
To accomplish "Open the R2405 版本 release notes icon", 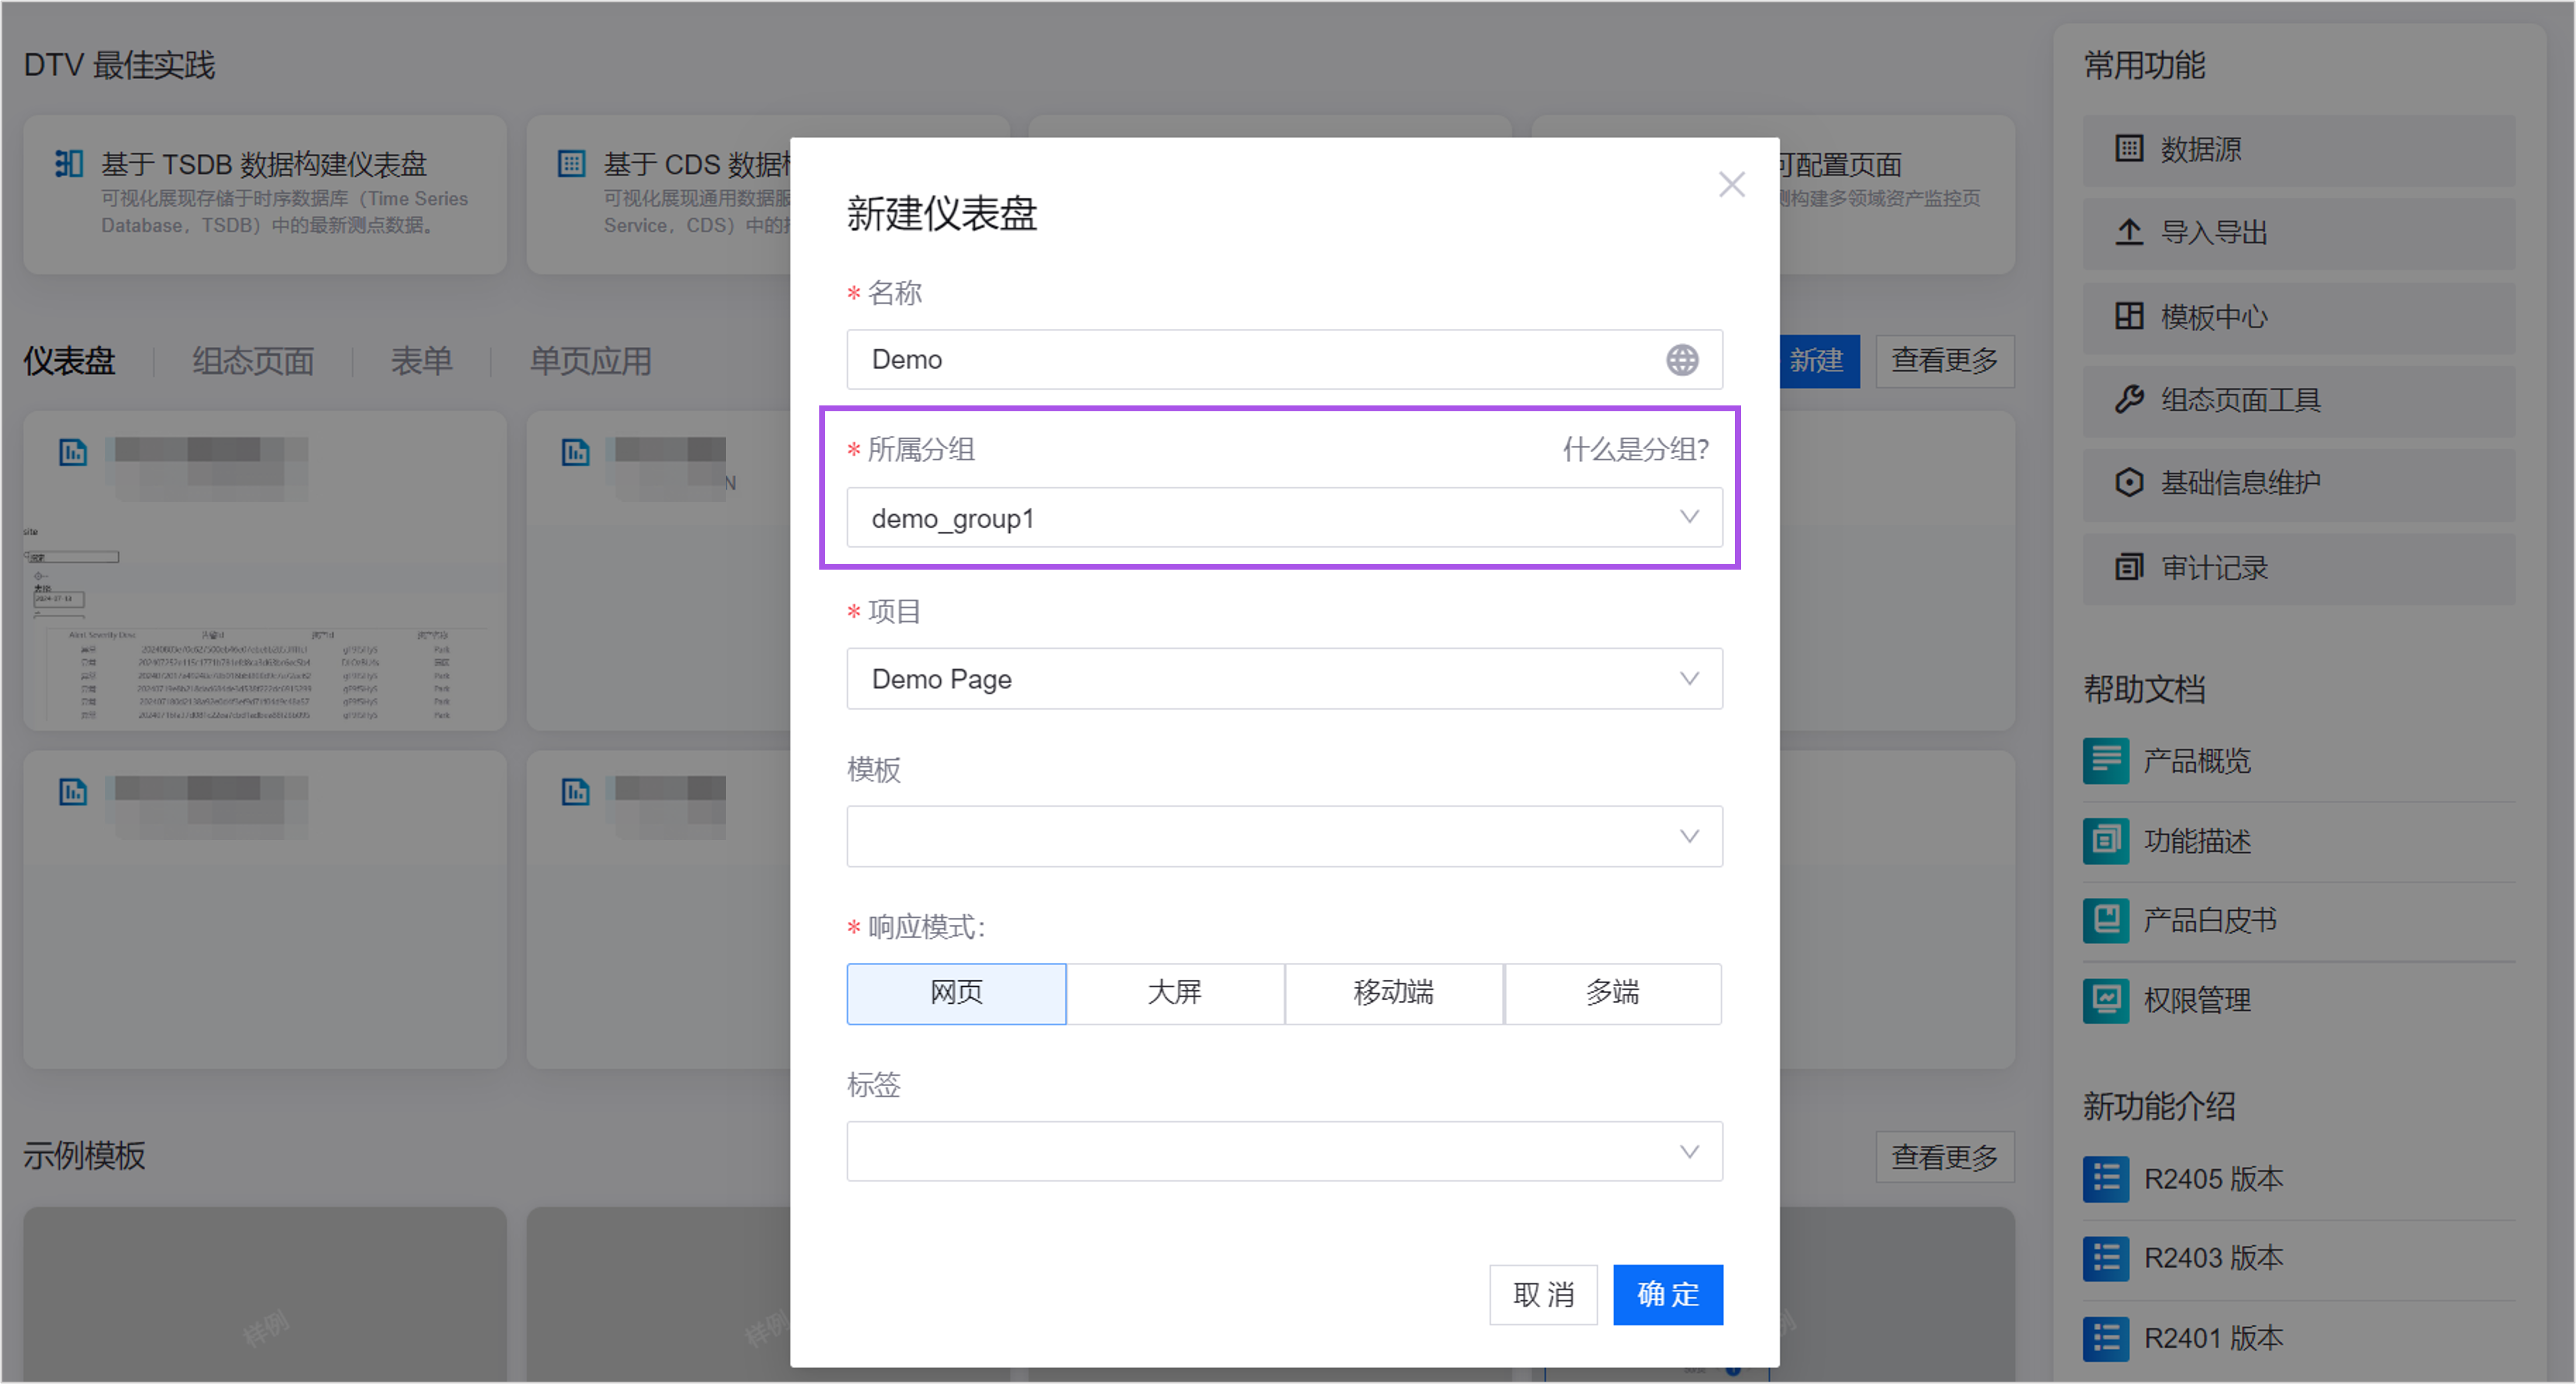I will point(2106,1179).
